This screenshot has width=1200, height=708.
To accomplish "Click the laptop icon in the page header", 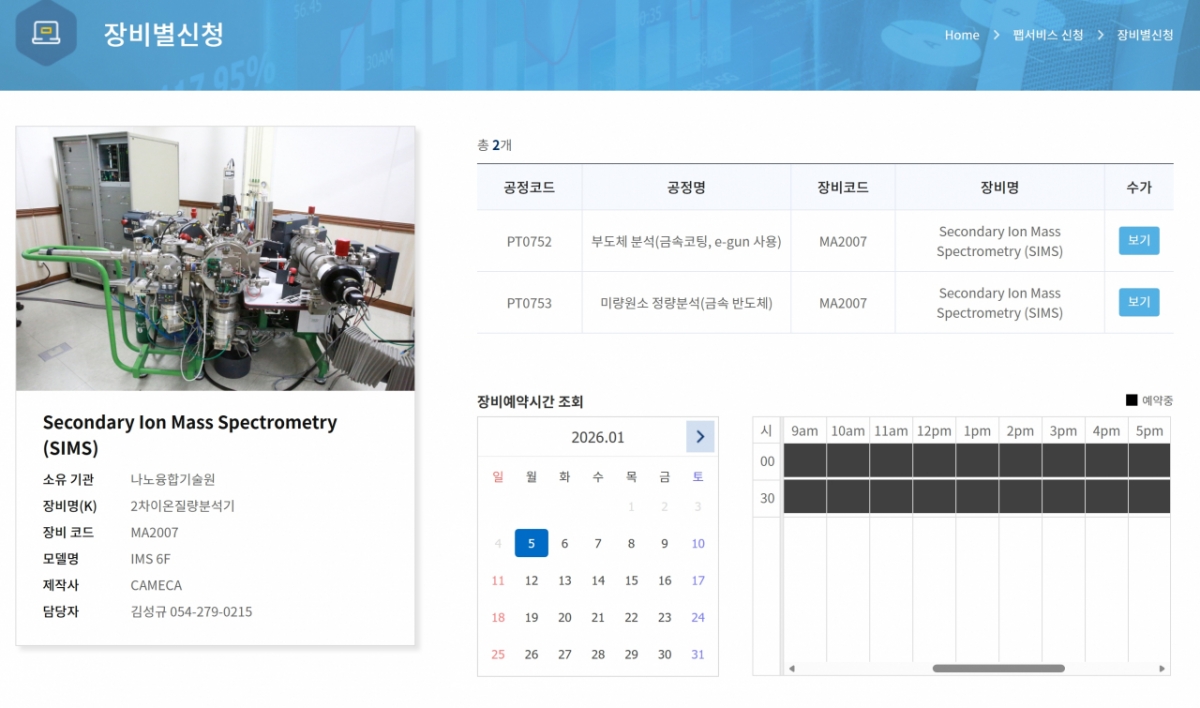I will [x=46, y=32].
